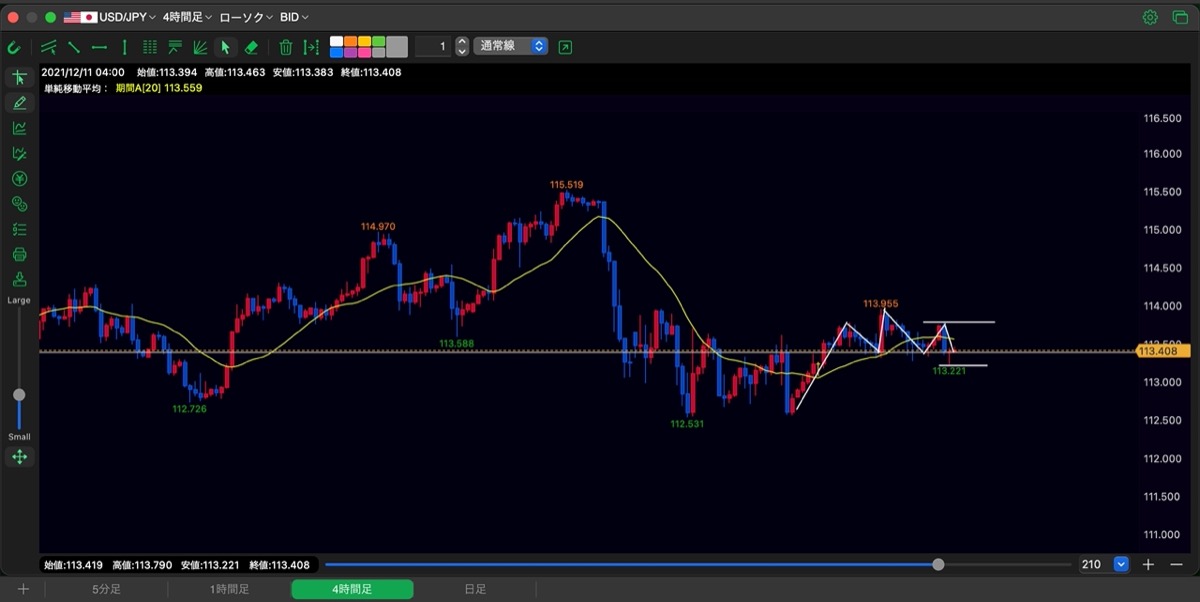Viewport: 1200px width, 602px height.
Task: Open the 通常線 line style dropdown
Action: [510, 46]
